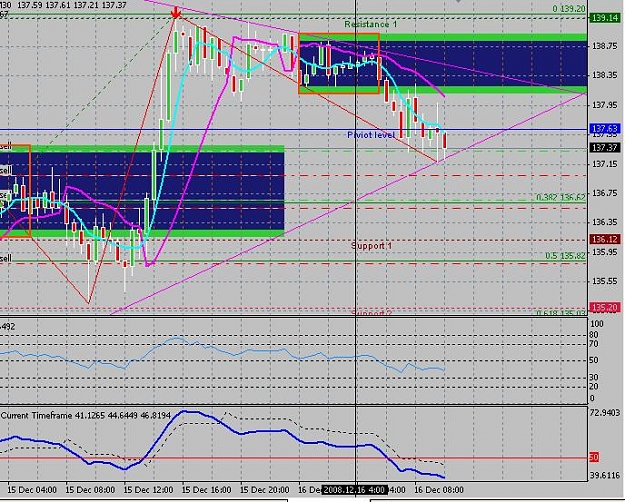This screenshot has width=625, height=502.
Task: Click the 138.75 price axis value
Action: point(604,46)
